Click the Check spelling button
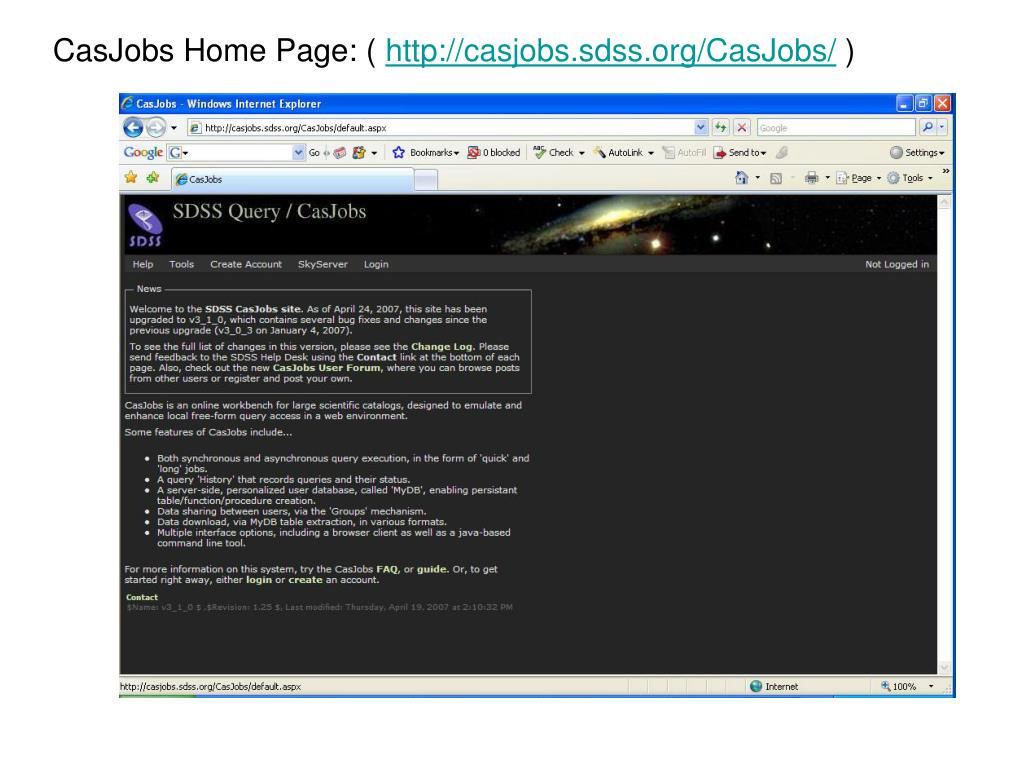 [x=558, y=153]
